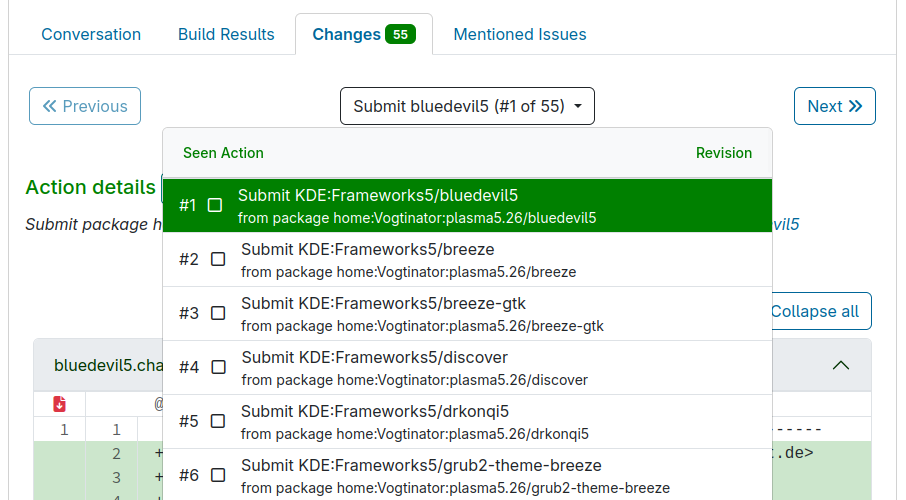Open the Mentioned Issues tab
The width and height of the screenshot is (906, 500).
(x=520, y=34)
